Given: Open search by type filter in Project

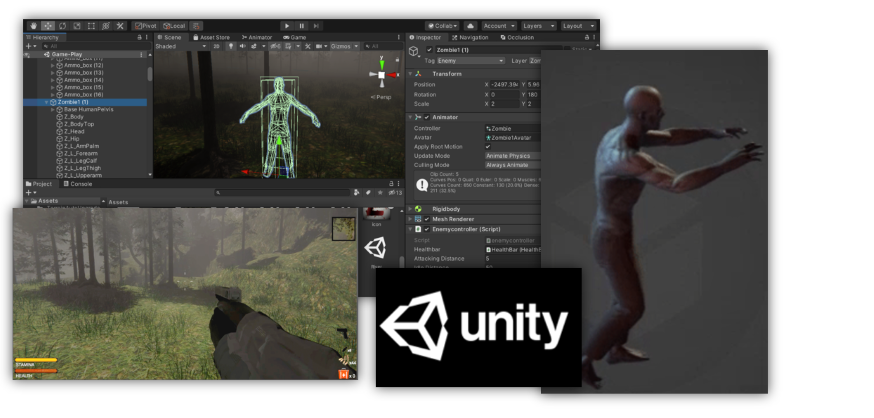Looking at the screenshot, I should coord(356,192).
